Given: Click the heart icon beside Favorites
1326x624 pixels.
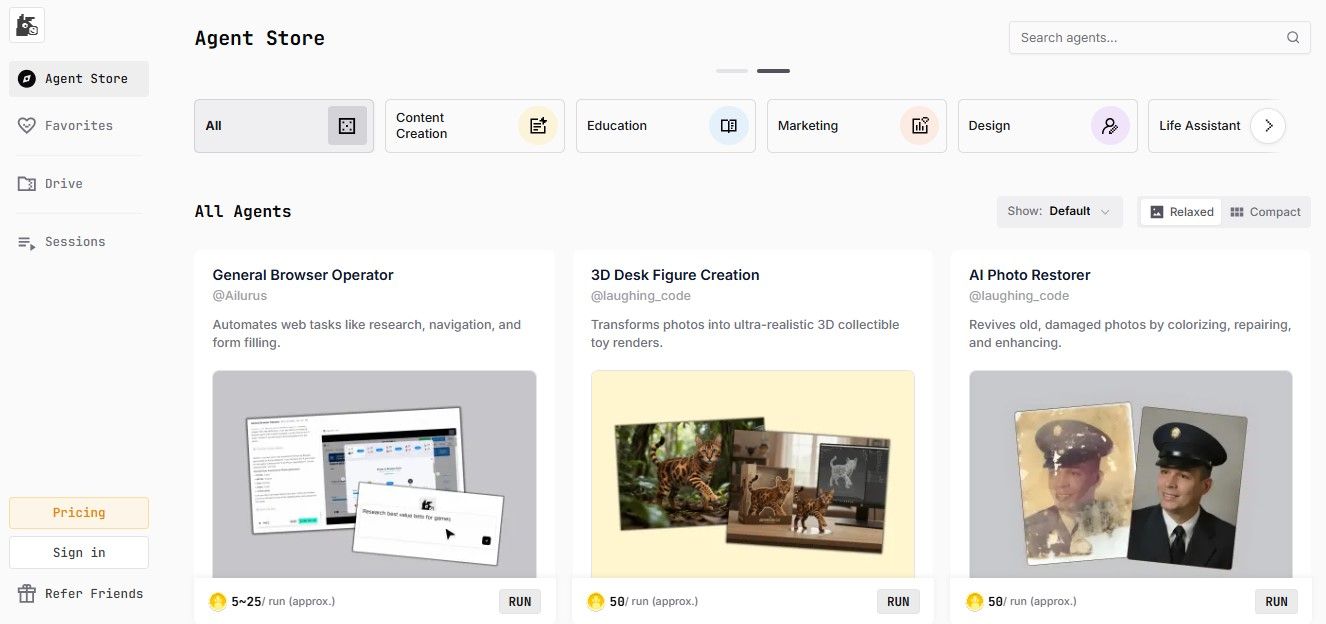Looking at the screenshot, I should point(27,126).
